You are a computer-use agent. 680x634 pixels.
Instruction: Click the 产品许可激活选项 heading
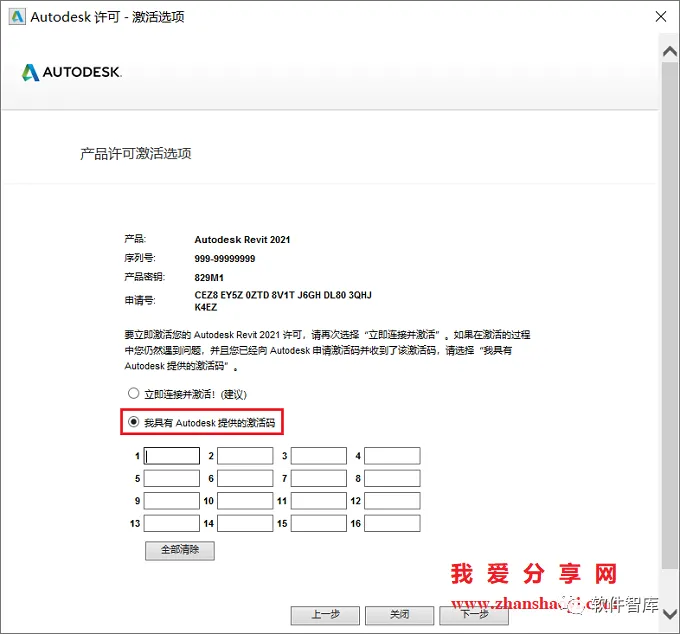coord(136,154)
